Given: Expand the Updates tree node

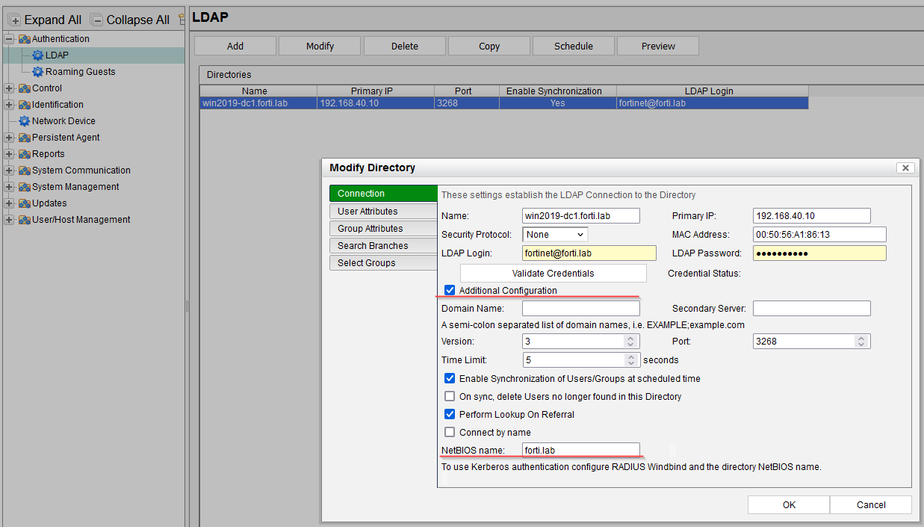Looking at the screenshot, I should 9,203.
